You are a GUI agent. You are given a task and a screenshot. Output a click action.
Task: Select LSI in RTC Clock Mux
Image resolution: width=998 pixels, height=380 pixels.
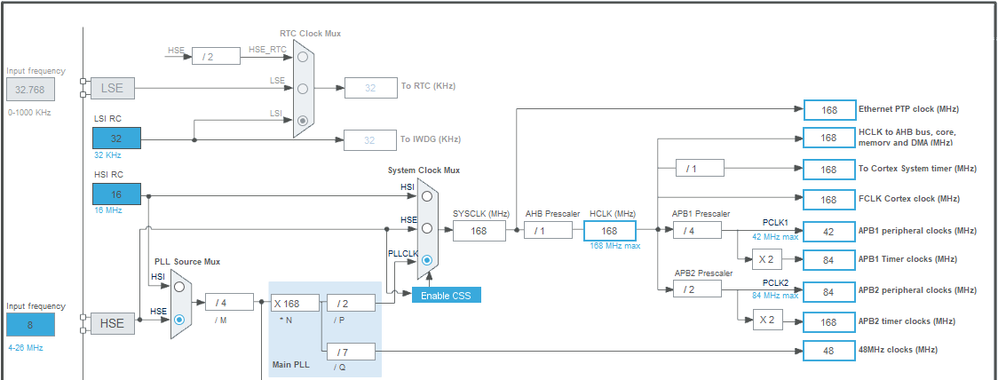coord(303,120)
